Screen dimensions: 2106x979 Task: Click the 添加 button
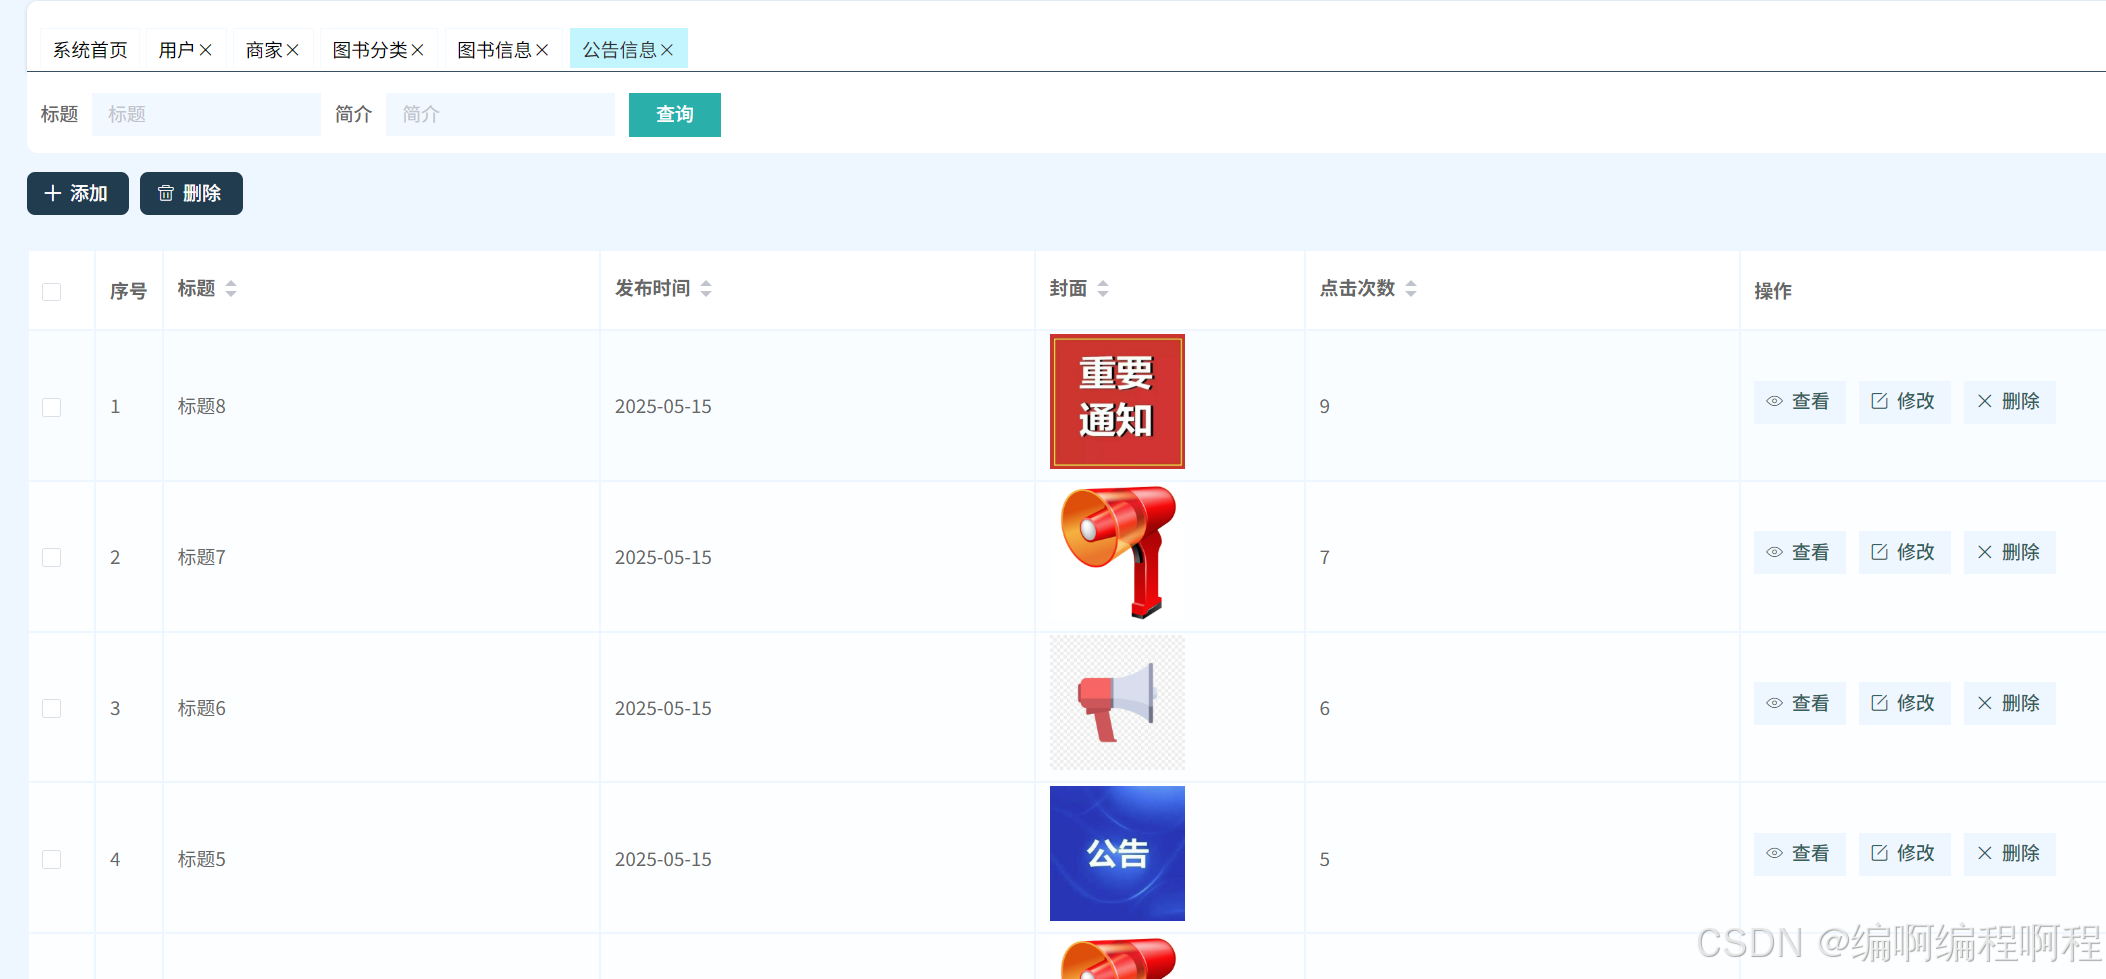(78, 193)
